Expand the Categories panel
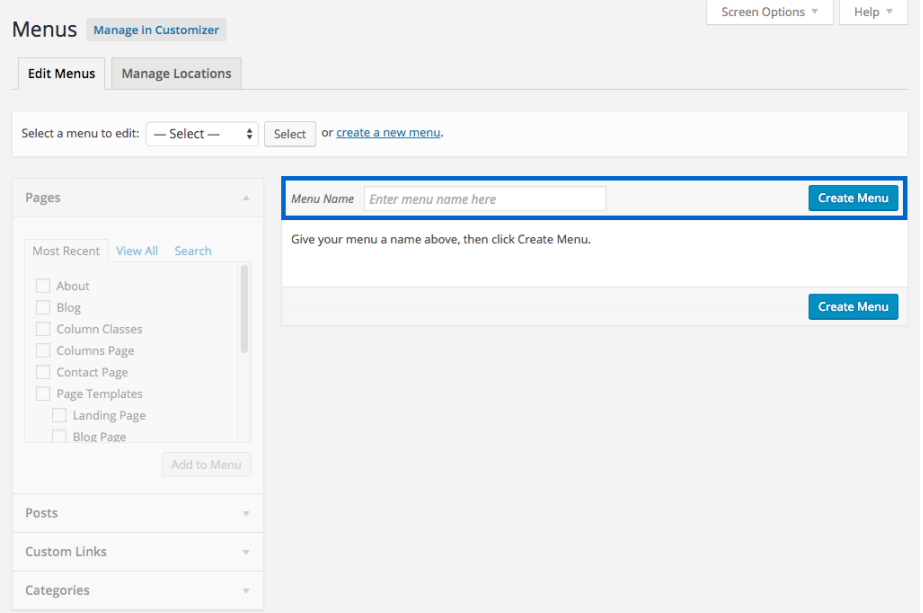923x613 pixels. (246, 591)
